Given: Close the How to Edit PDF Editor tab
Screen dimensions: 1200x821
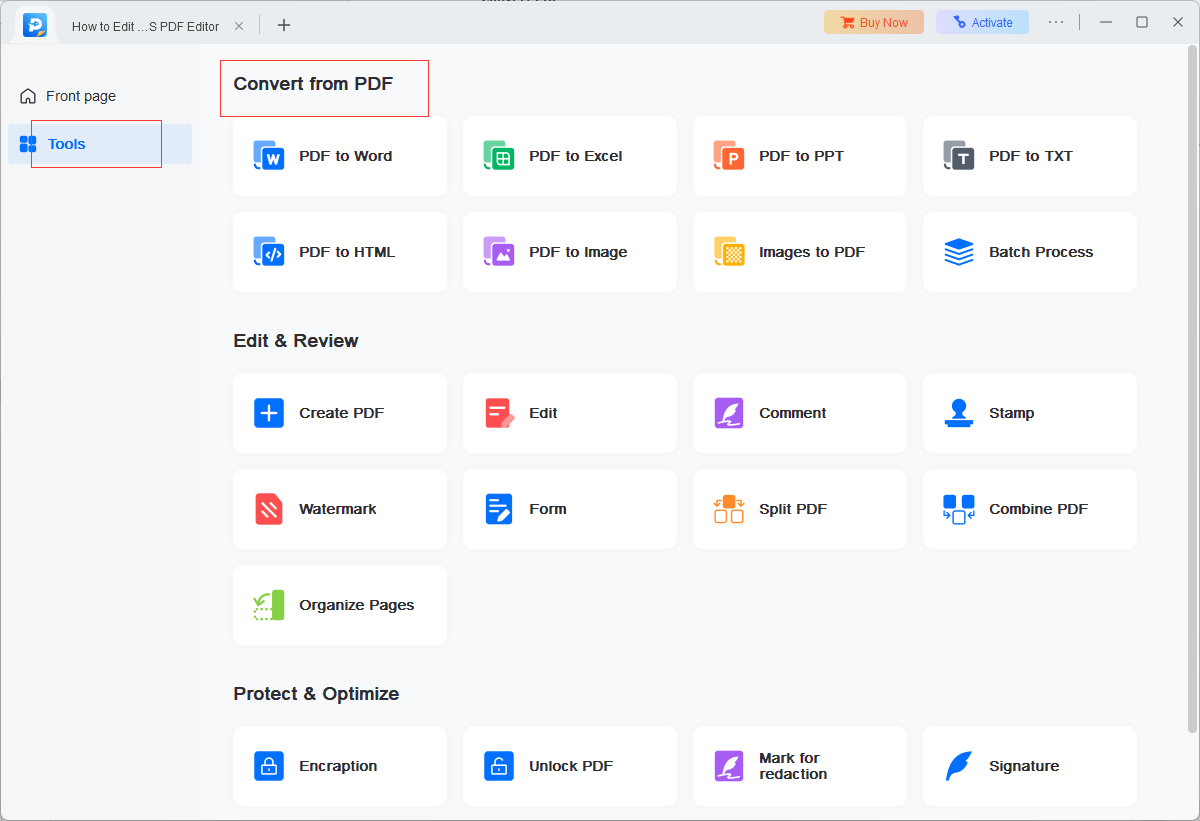Looking at the screenshot, I should point(239,26).
